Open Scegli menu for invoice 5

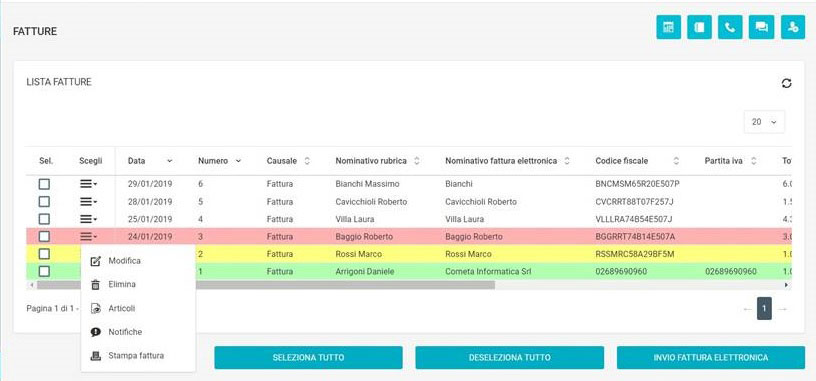pyautogui.click(x=88, y=201)
